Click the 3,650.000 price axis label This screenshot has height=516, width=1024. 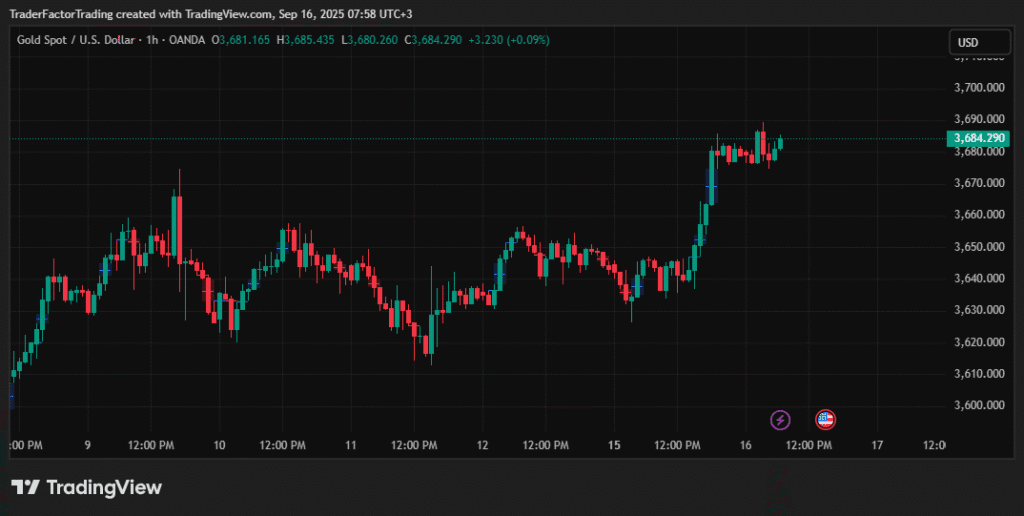[x=979, y=247]
